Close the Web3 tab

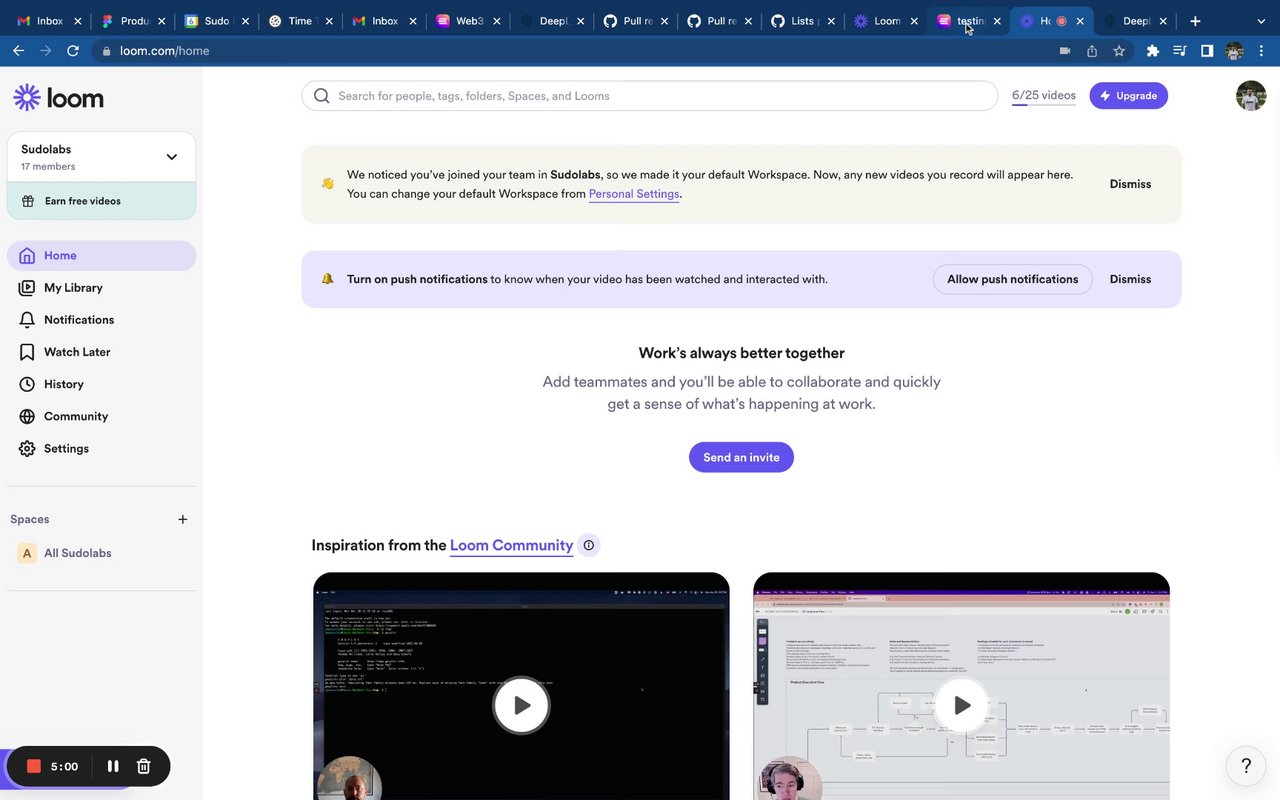(x=496, y=20)
